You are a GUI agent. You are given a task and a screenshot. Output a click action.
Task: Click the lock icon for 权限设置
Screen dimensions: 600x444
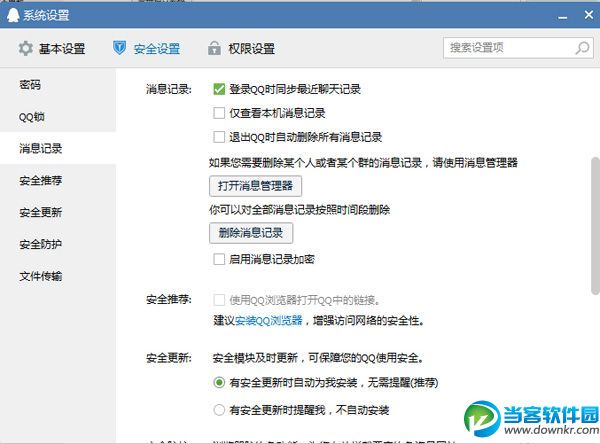(214, 48)
